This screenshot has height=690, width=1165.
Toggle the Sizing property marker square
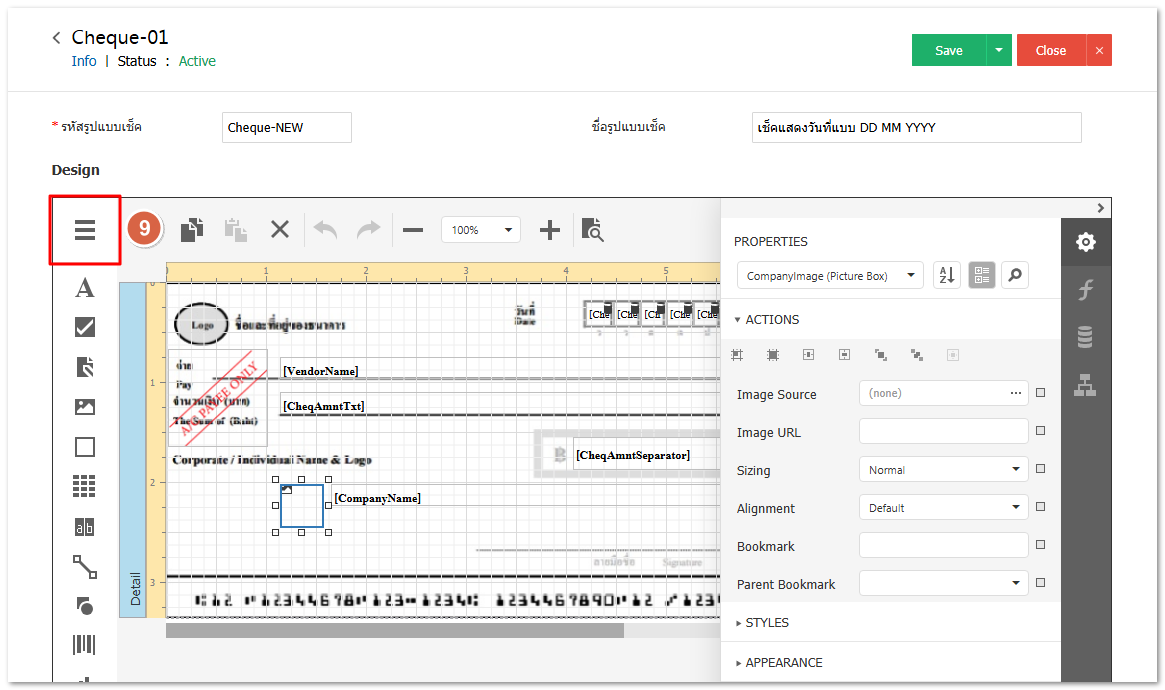1040,469
